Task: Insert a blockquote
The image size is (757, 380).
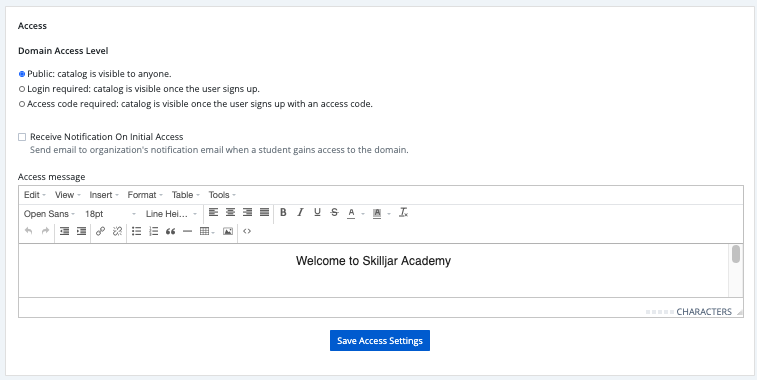Action: 170,231
